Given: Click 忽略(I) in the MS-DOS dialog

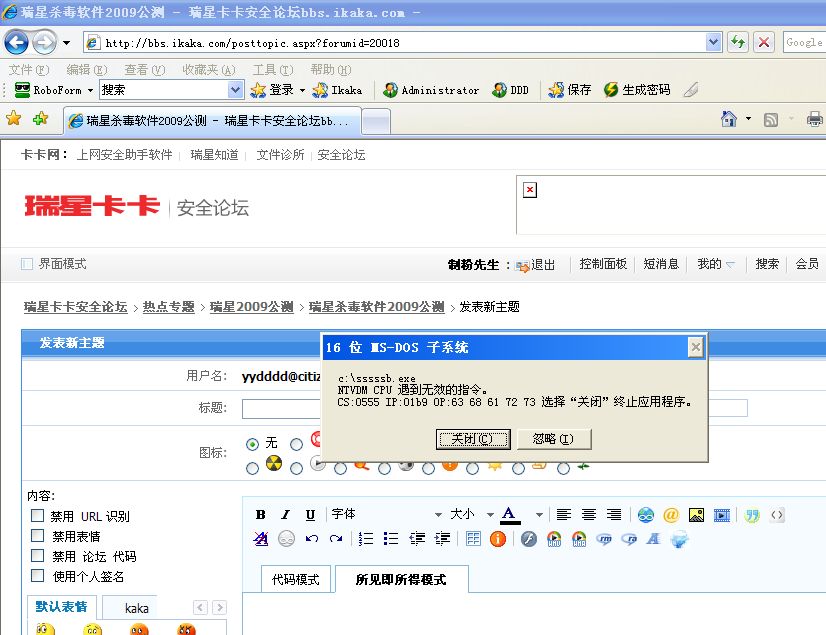Looking at the screenshot, I should pos(554,439).
